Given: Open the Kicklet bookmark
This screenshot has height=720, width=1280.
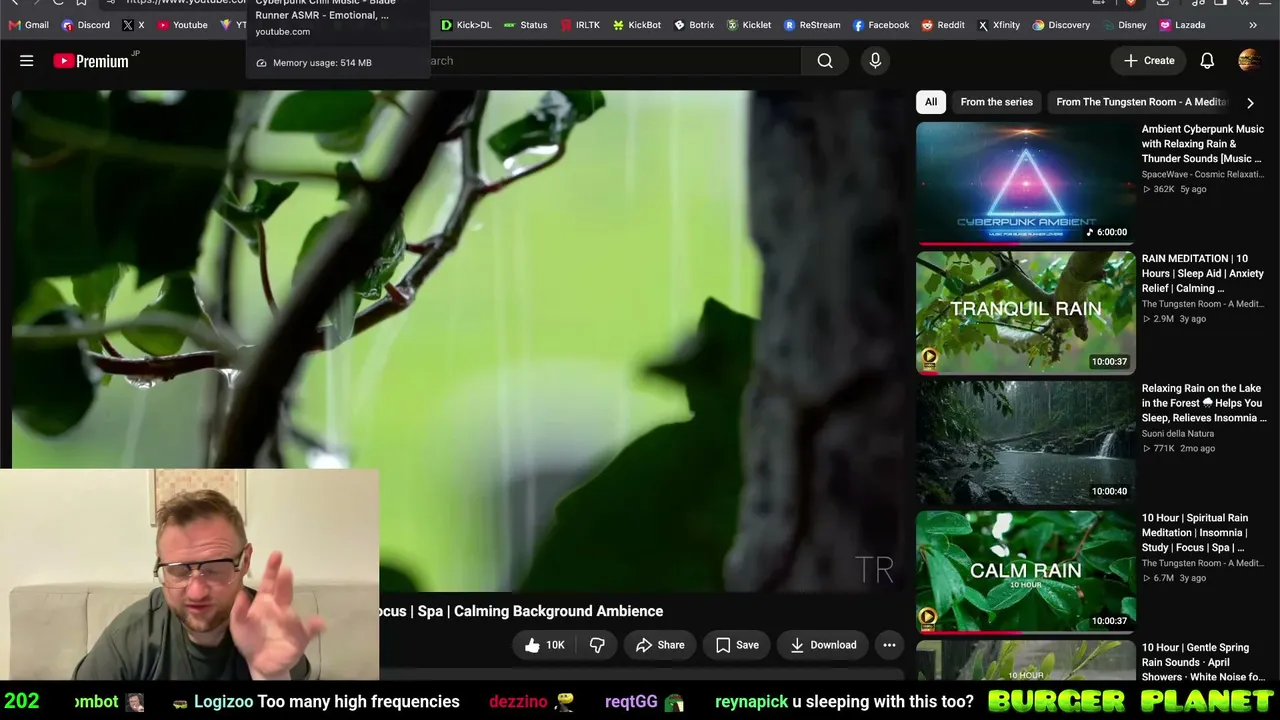Looking at the screenshot, I should tap(749, 25).
